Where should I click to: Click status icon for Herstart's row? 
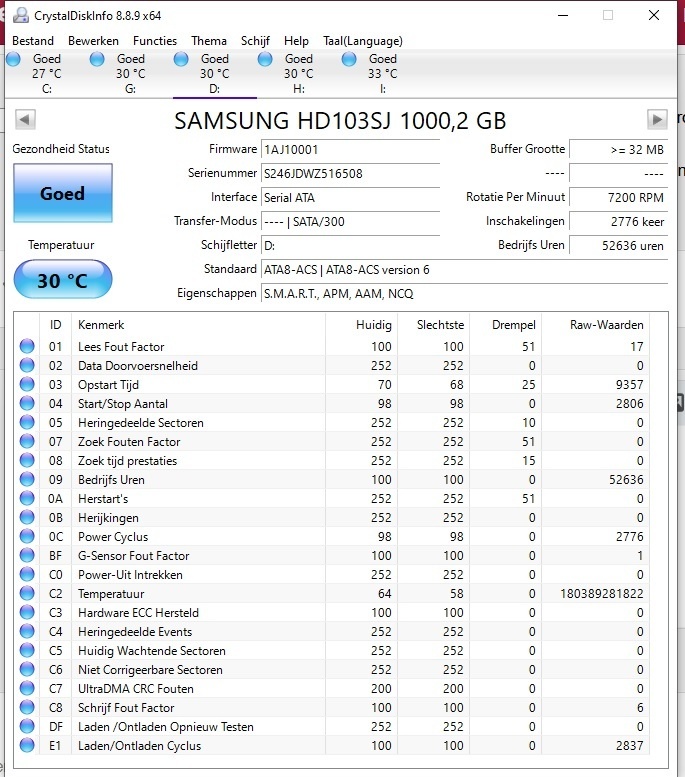click(27, 499)
